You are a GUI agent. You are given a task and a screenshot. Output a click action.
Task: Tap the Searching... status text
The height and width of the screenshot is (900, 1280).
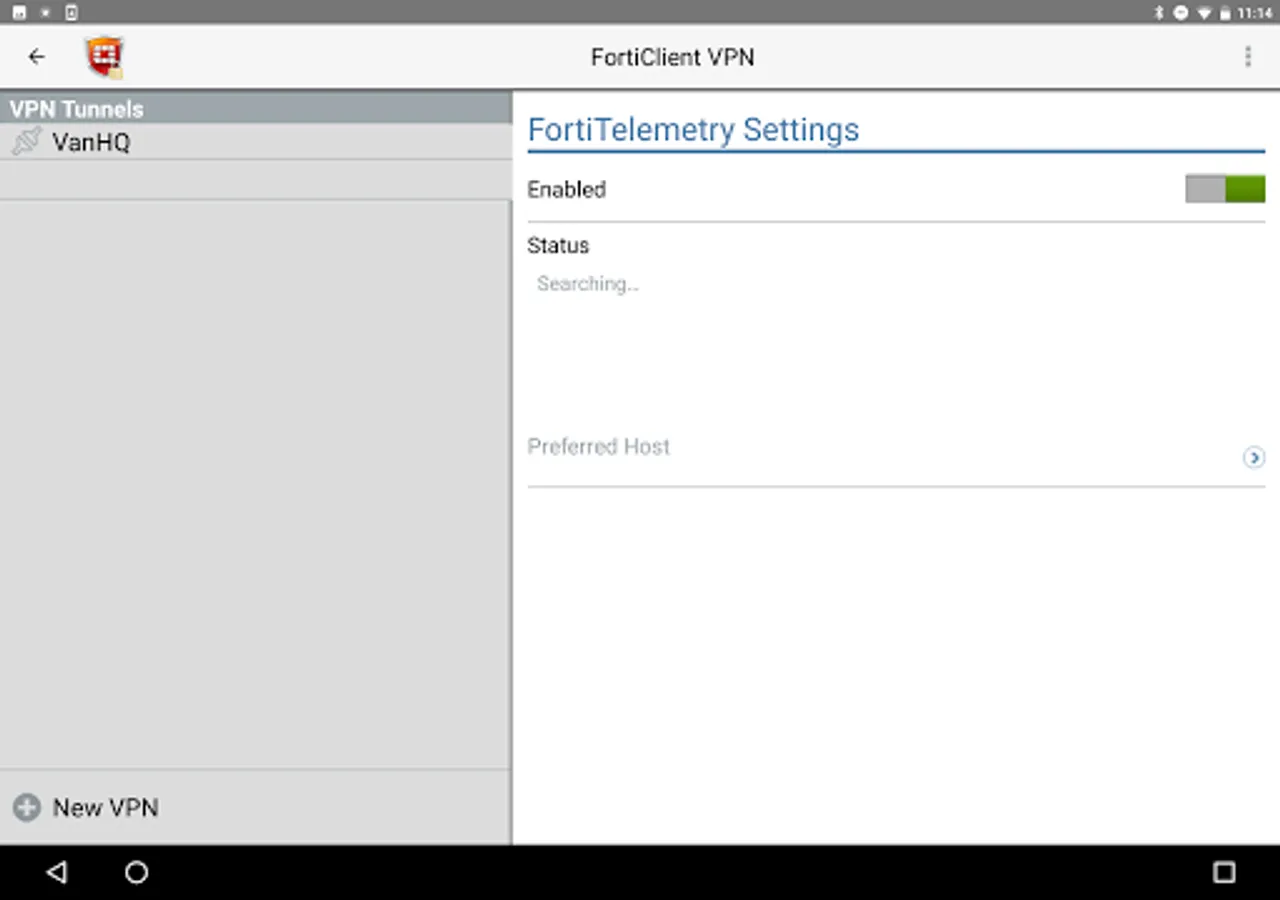click(587, 284)
